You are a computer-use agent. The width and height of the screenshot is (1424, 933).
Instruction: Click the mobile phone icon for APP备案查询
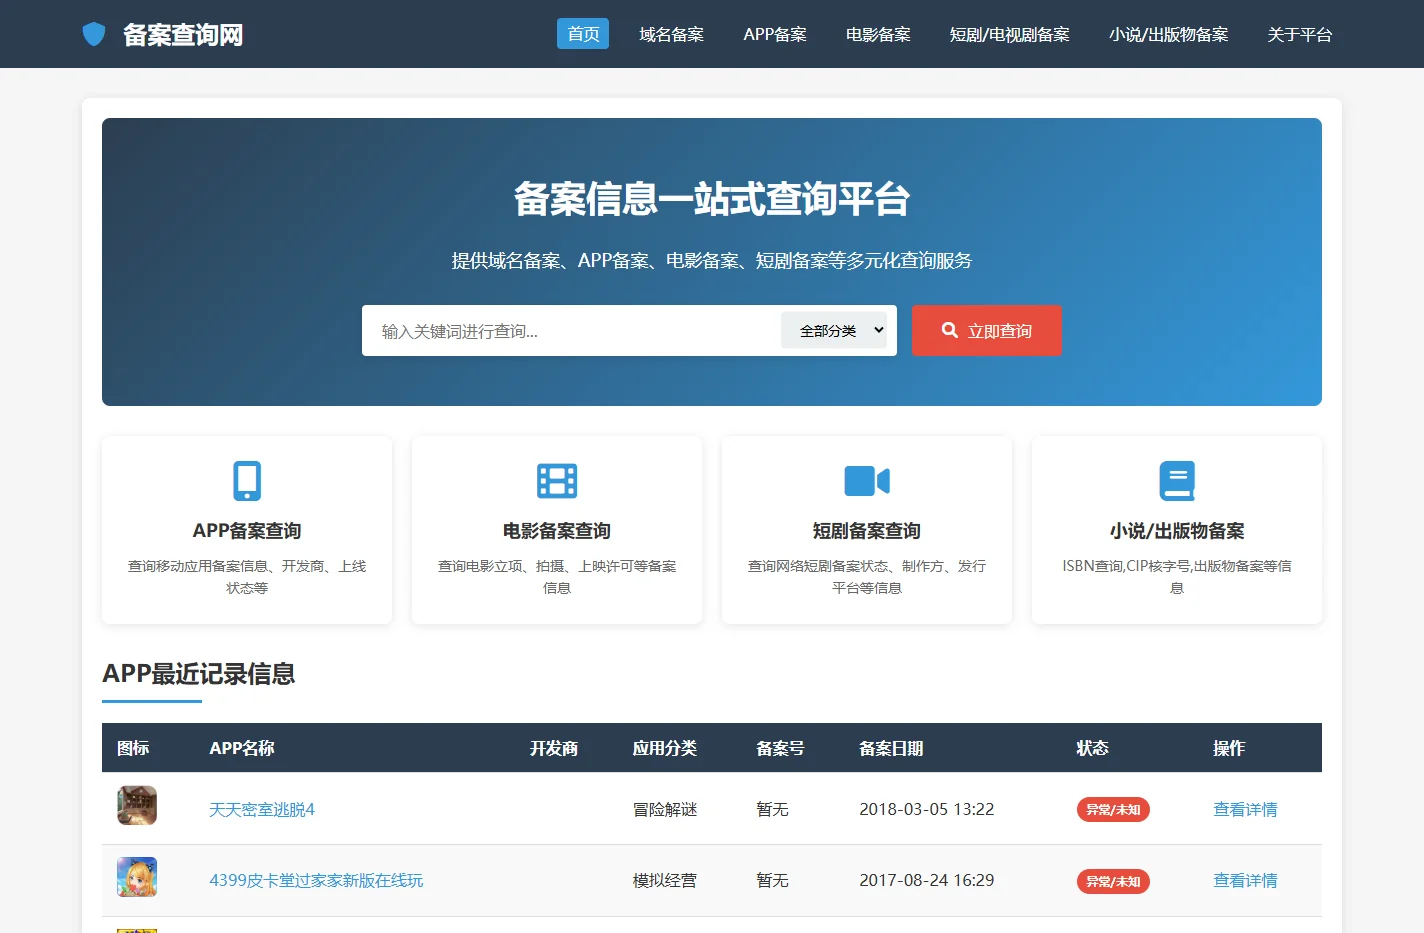coord(247,481)
